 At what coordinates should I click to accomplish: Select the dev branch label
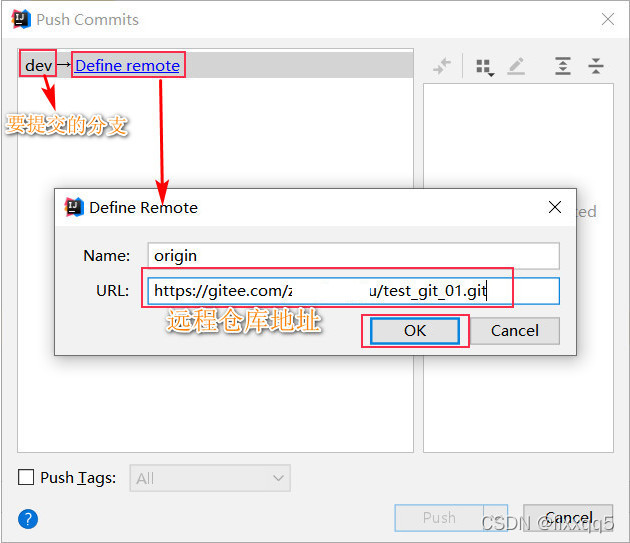[x=39, y=66]
